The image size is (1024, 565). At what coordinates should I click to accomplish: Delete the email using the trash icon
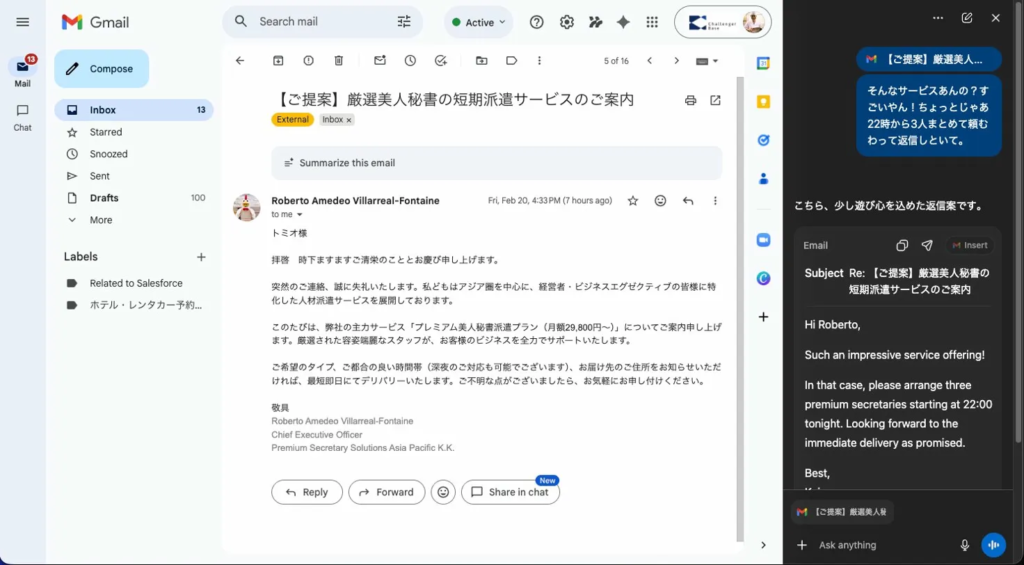338,61
